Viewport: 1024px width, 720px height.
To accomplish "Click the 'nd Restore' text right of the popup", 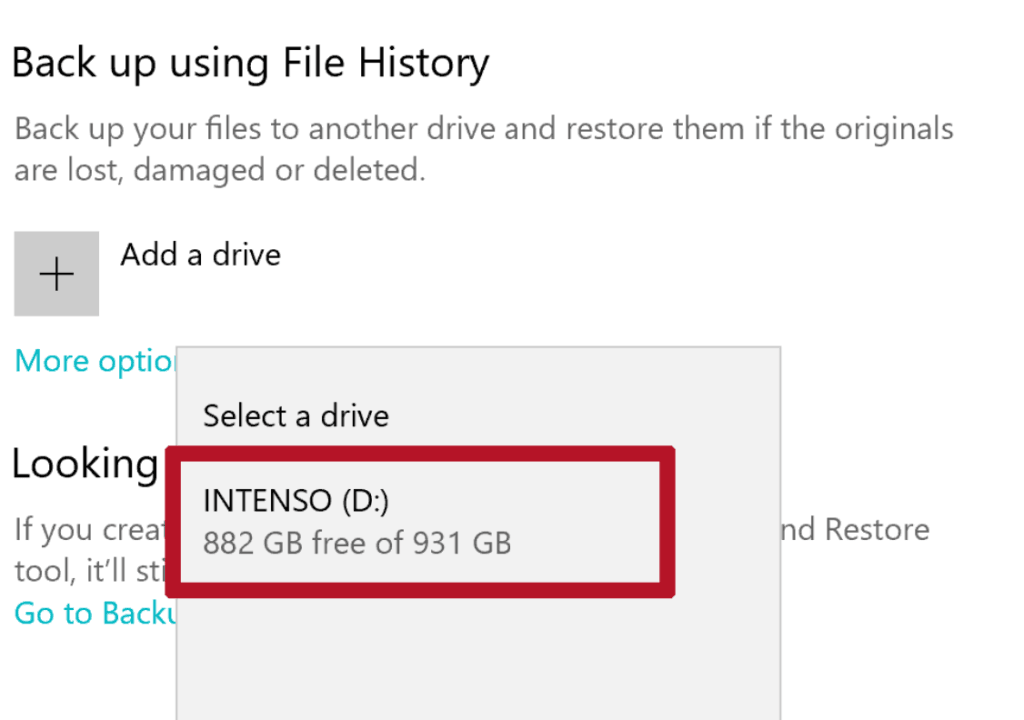I will click(855, 529).
